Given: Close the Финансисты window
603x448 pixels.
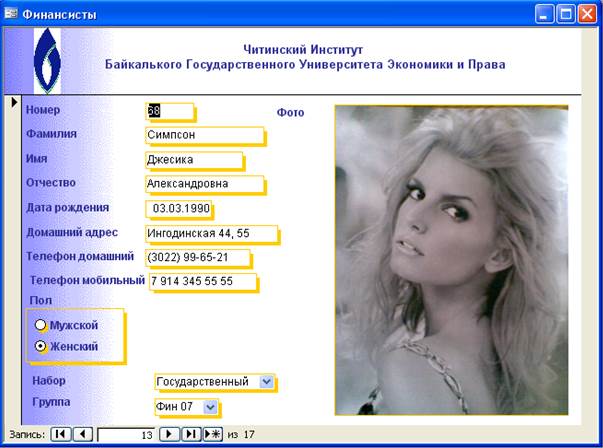Looking at the screenshot, I should tap(588, 14).
